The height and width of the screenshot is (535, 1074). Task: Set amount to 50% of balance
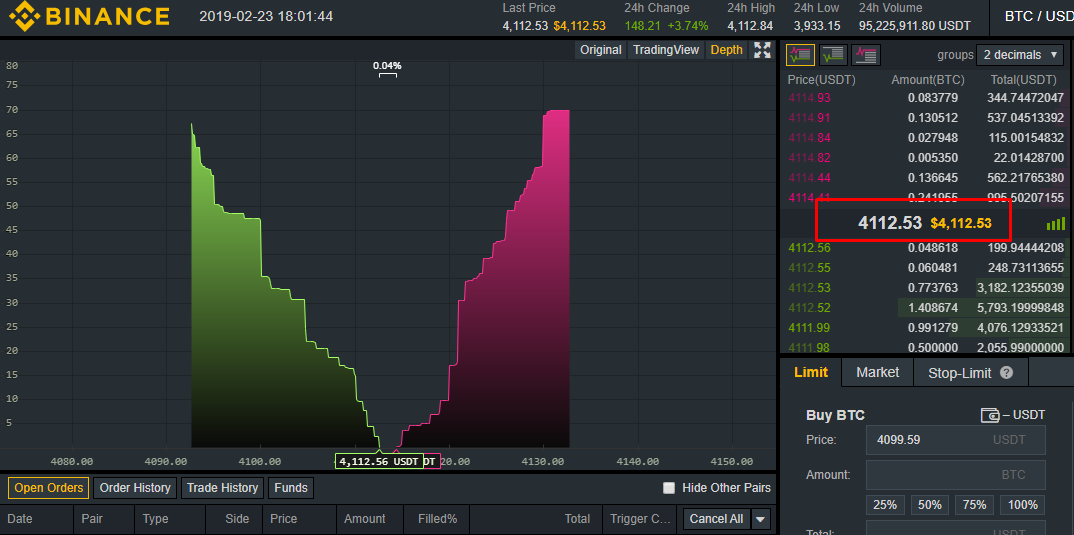929,505
